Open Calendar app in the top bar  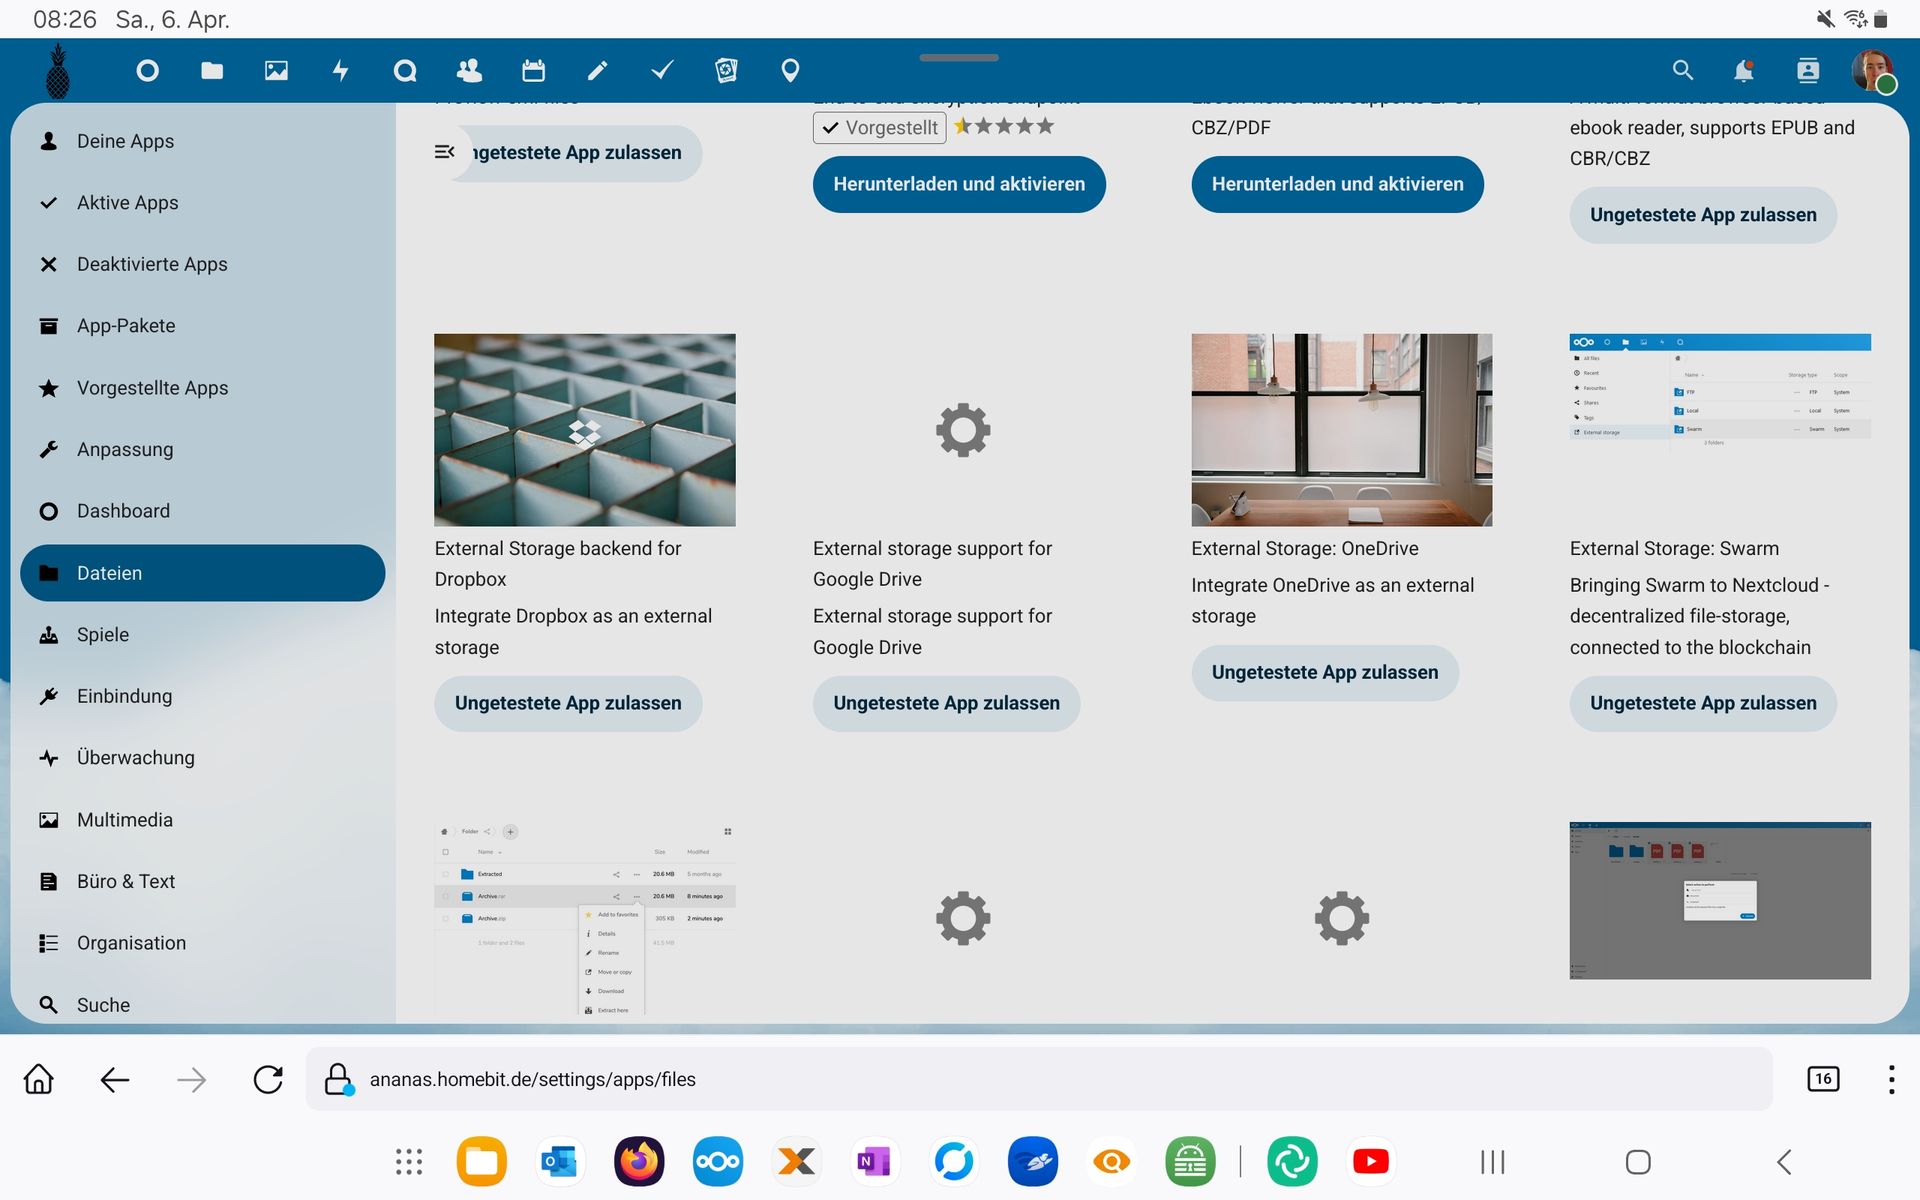534,71
